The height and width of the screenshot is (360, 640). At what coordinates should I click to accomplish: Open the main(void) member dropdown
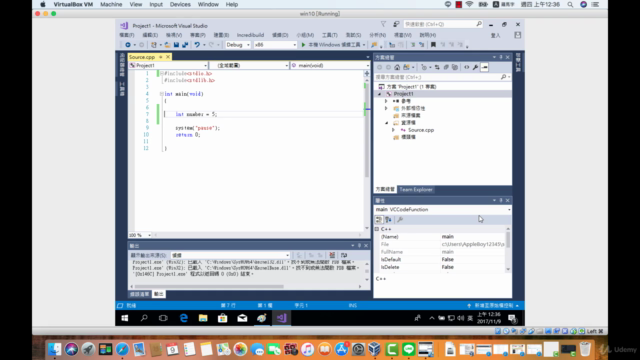330,65
